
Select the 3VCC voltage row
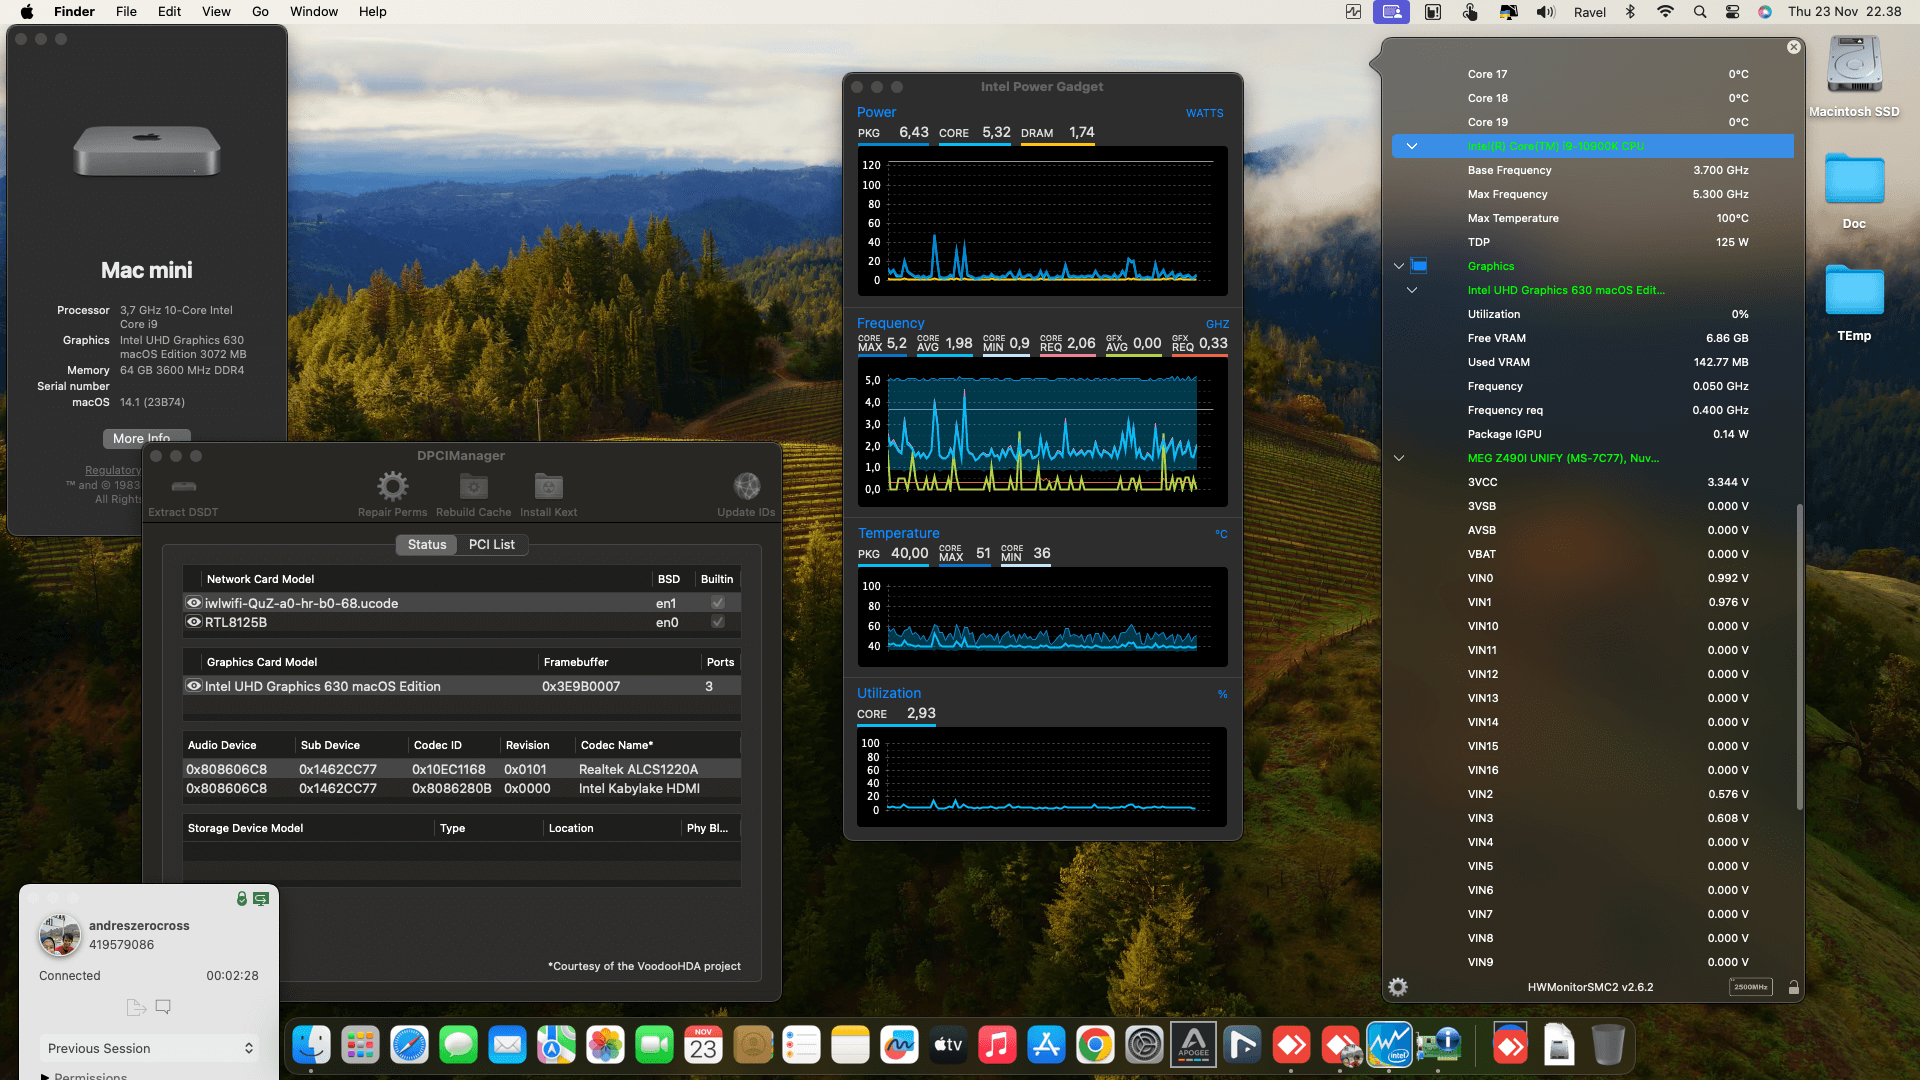pyautogui.click(x=1593, y=482)
